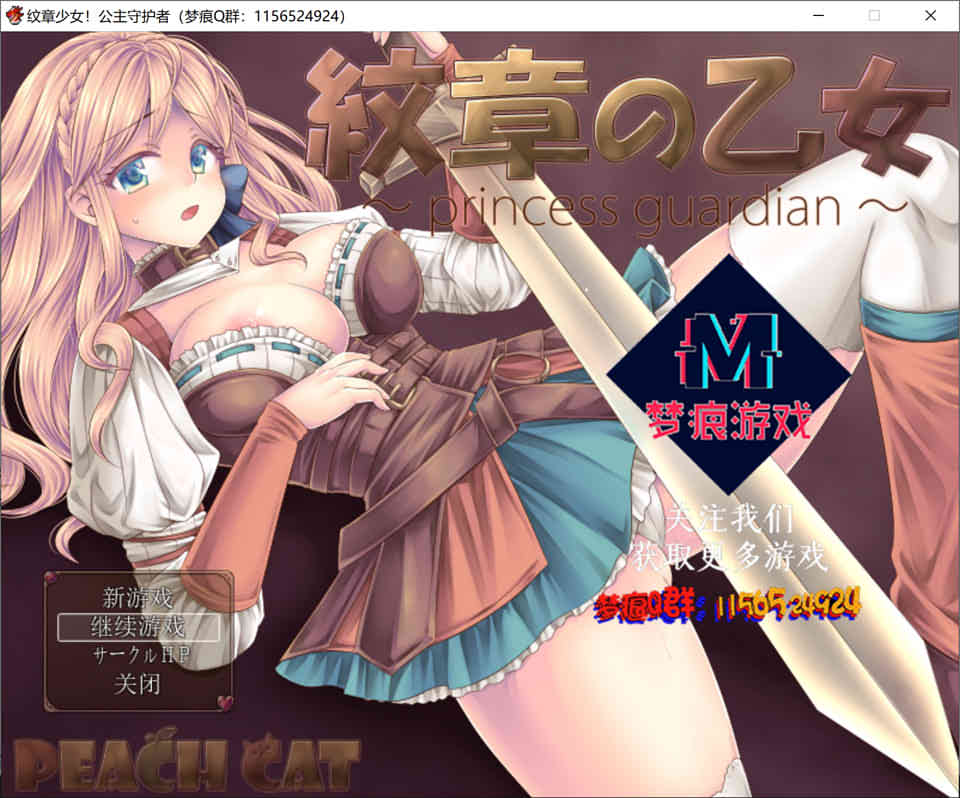Maximize the game window
The width and height of the screenshot is (960, 798).
[x=874, y=15]
